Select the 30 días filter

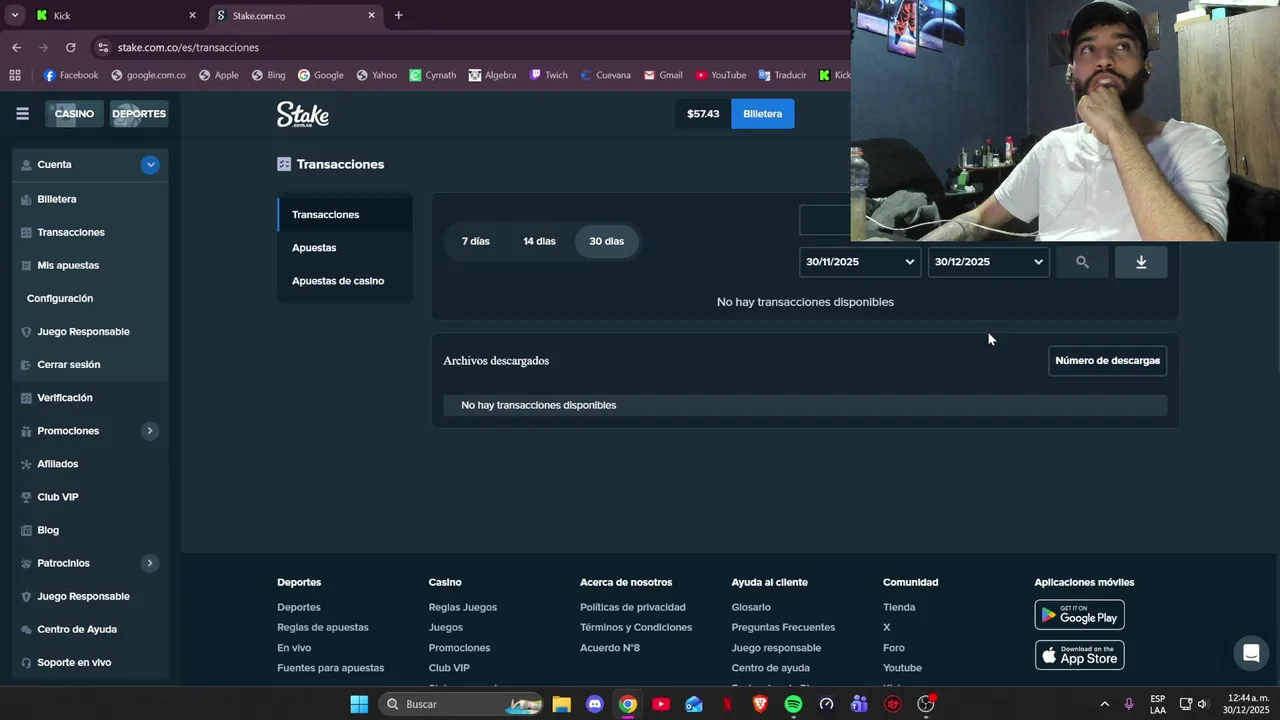click(606, 241)
